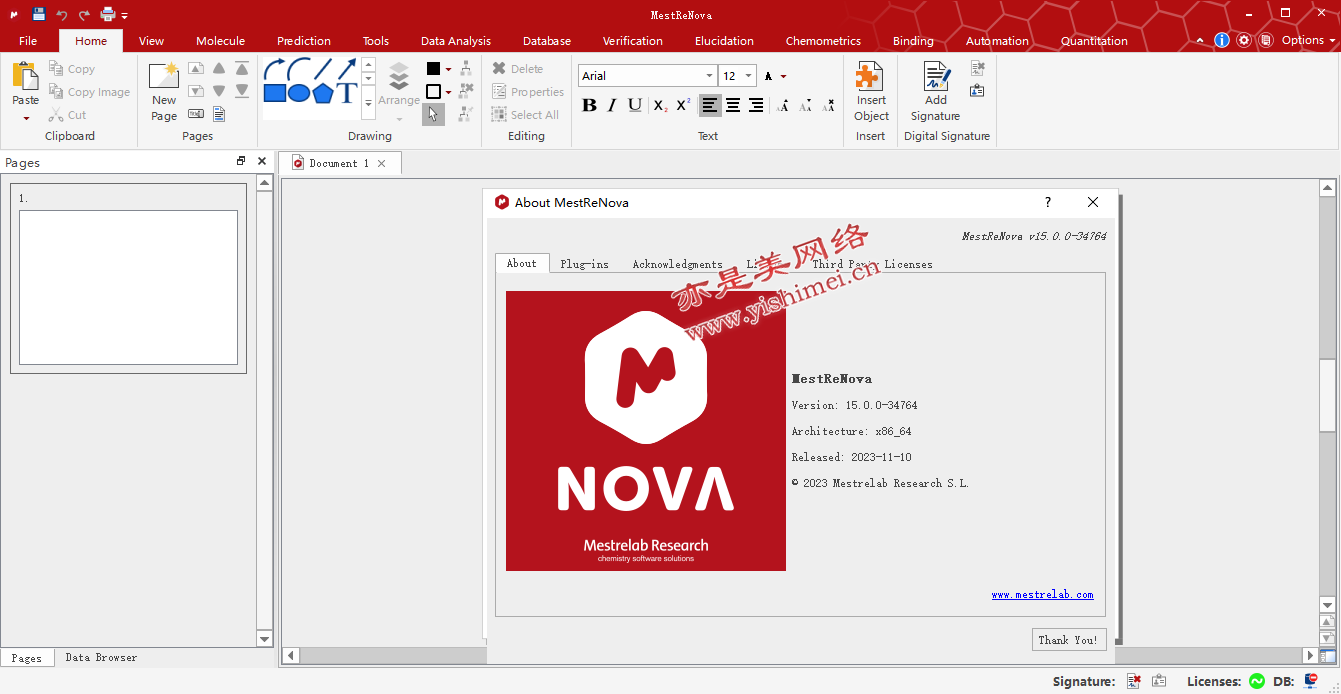Select the straight line drawing tool
1341x694 pixels.
322,69
